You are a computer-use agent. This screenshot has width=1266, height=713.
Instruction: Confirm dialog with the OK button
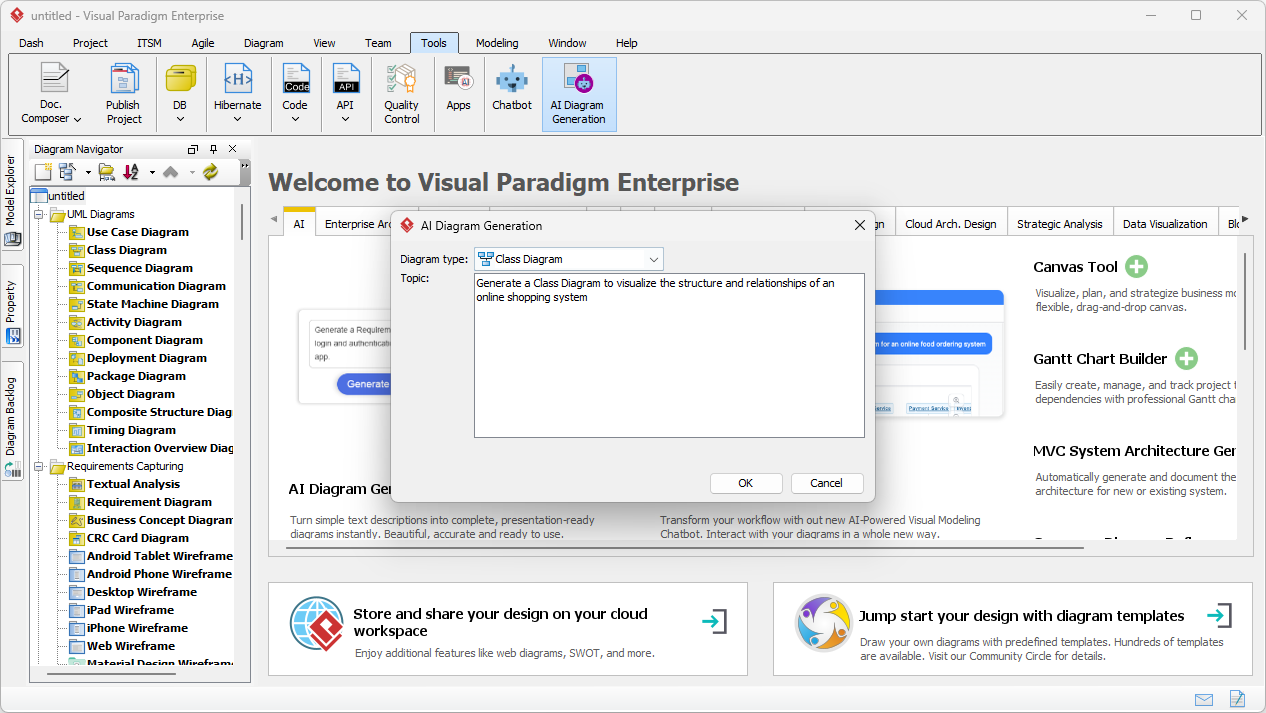[x=746, y=483]
